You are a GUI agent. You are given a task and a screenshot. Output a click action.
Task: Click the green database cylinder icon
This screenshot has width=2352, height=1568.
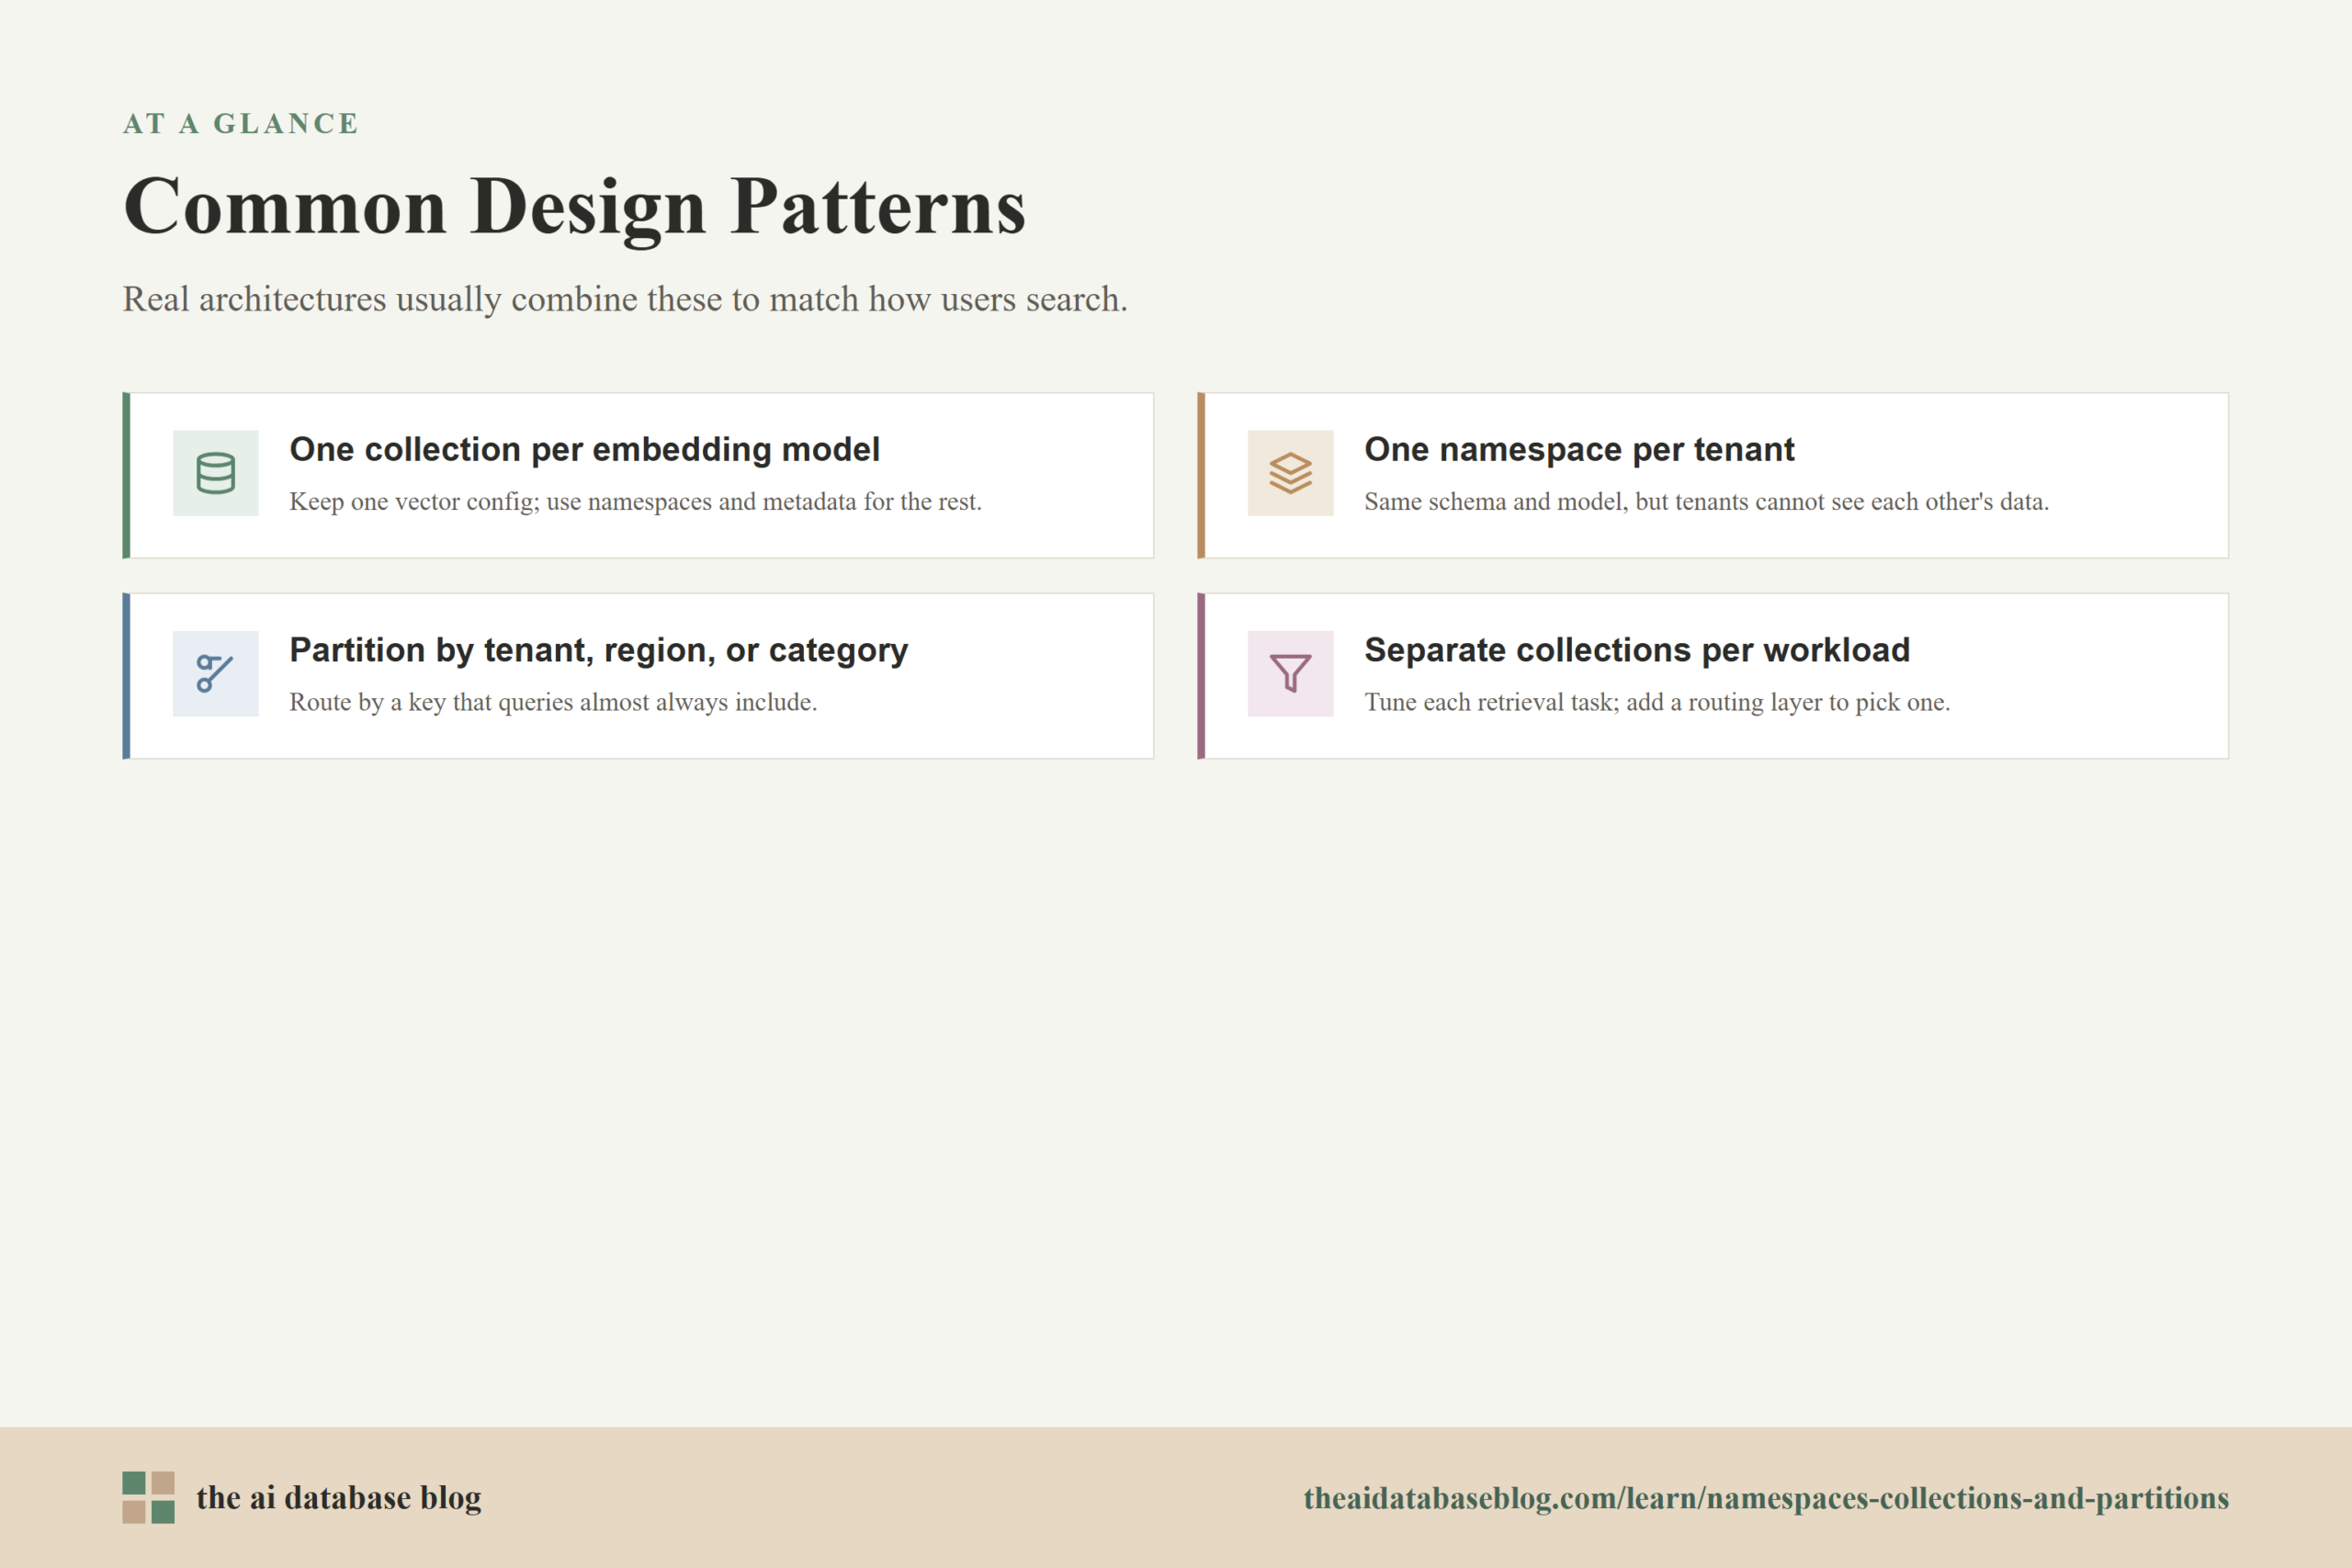215,473
